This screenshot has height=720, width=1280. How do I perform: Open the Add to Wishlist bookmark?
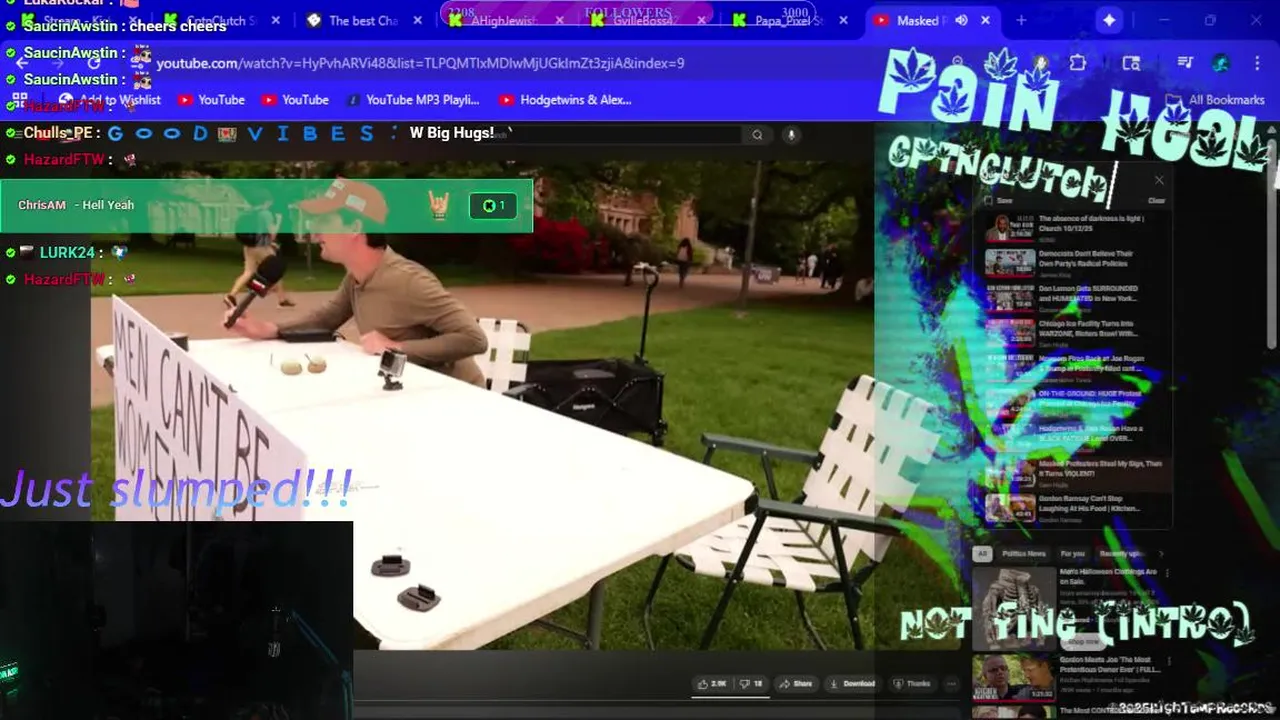coord(112,100)
